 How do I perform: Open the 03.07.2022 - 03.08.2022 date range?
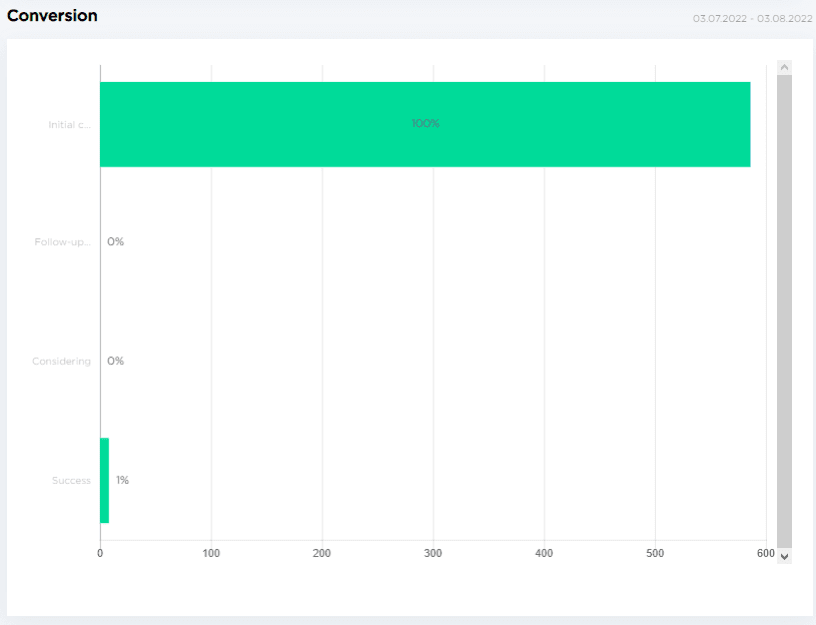(x=752, y=18)
